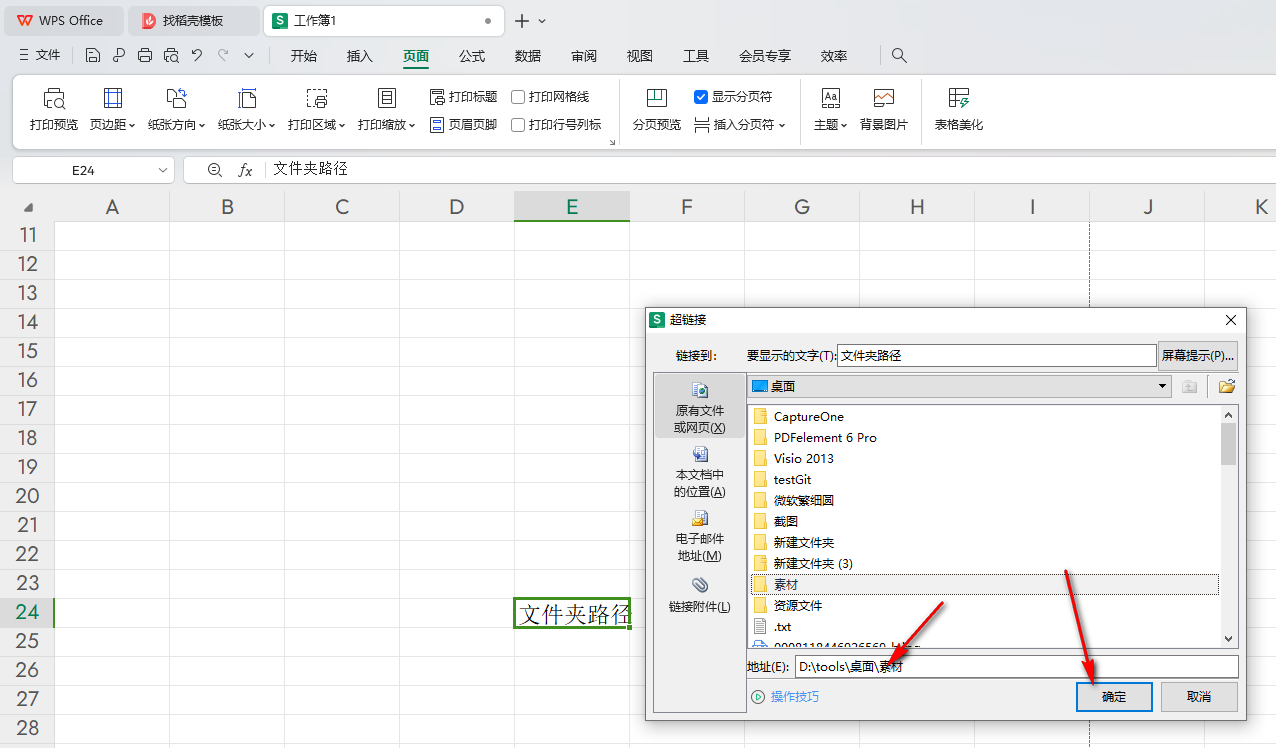The width and height of the screenshot is (1276, 748).
Task: Switch to the 开始 tab
Action: click(304, 56)
